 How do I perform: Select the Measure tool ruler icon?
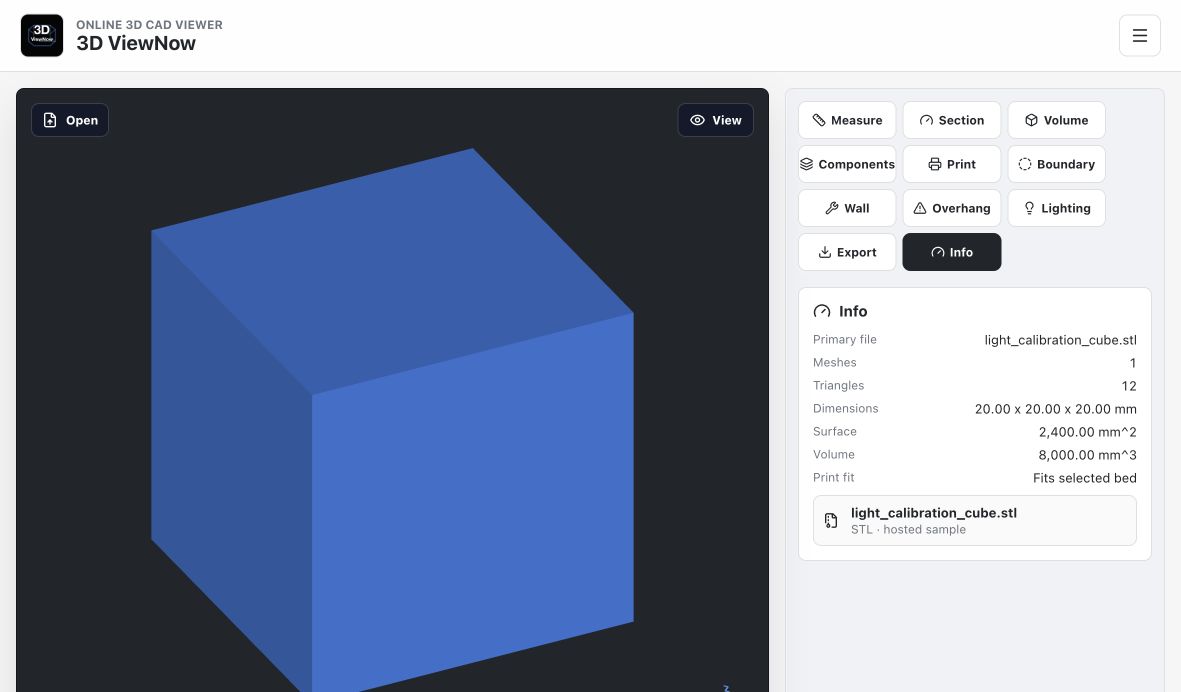tap(819, 120)
